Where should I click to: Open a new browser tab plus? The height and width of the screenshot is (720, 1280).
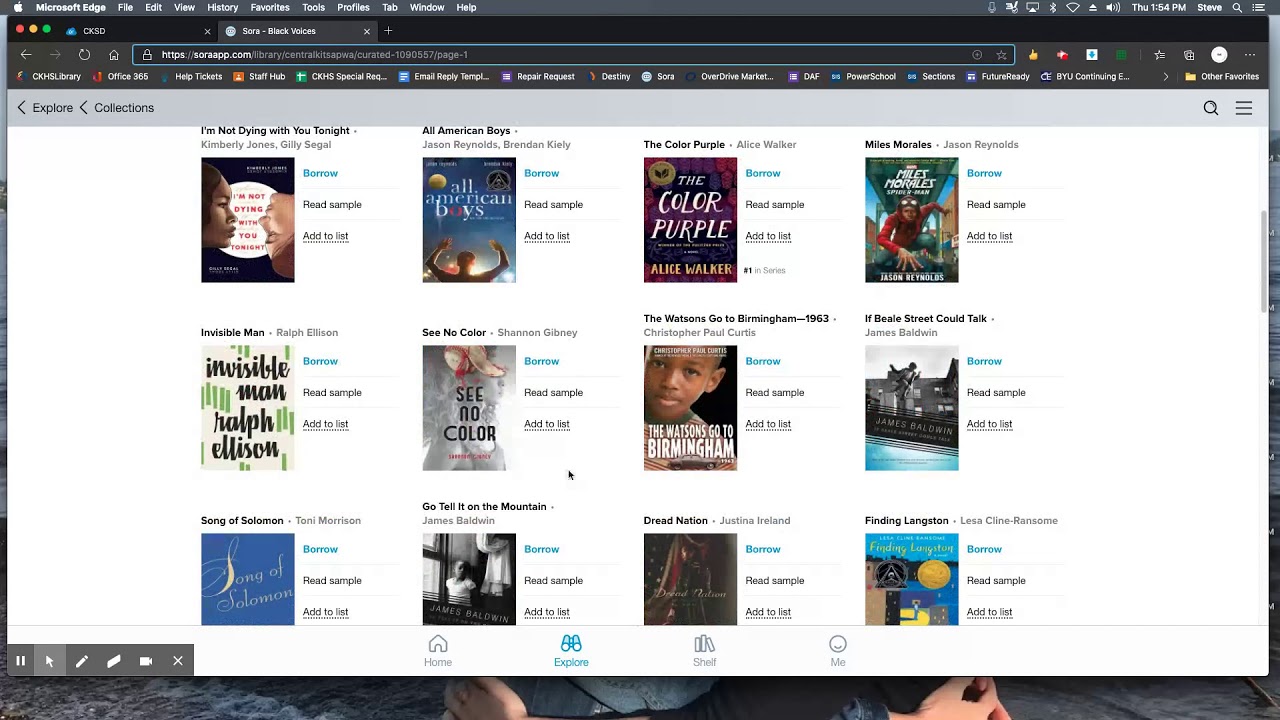click(388, 31)
